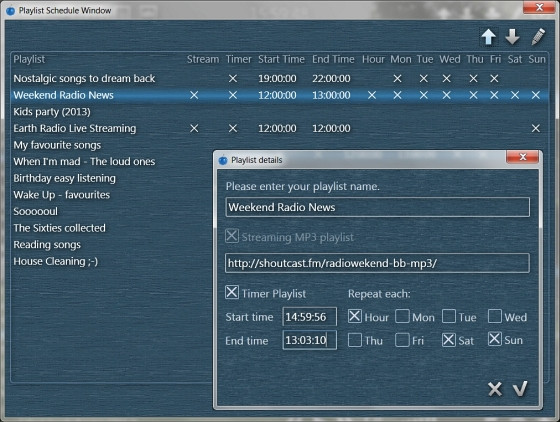This screenshot has height=422, width=560.
Task: Edit the selected playlist via the pencil icon
Action: pyautogui.click(x=538, y=37)
